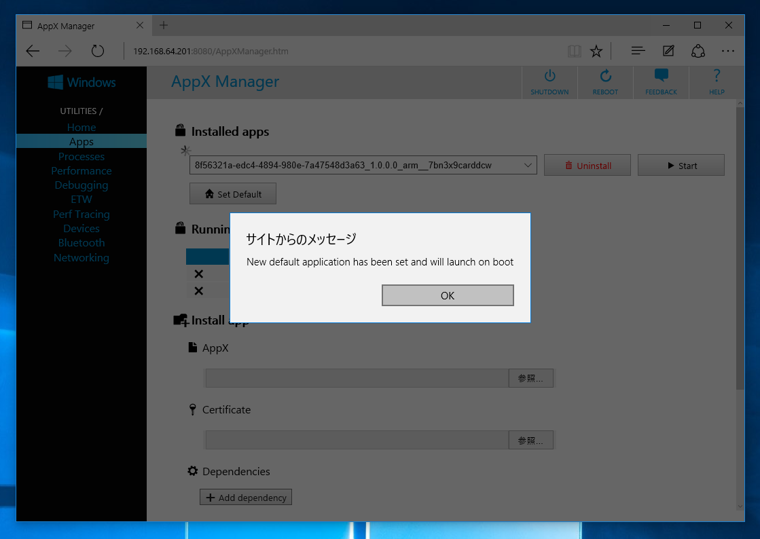Open the browser Hub icon
Image resolution: width=760 pixels, height=539 pixels.
(638, 51)
